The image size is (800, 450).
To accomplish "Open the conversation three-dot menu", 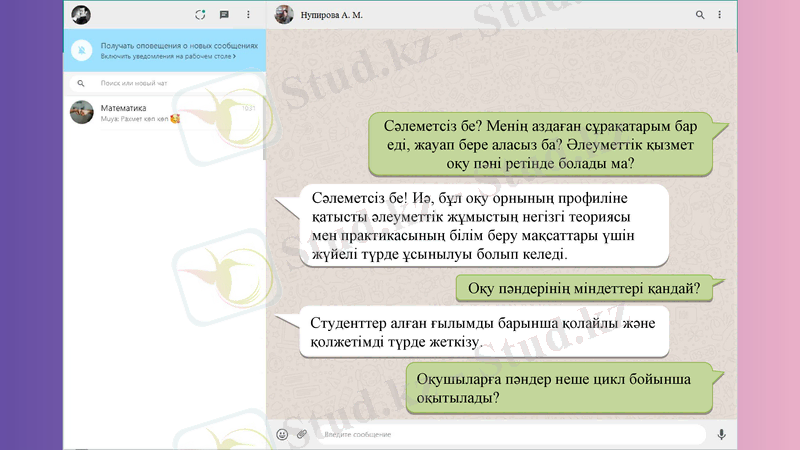I will pyautogui.click(x=722, y=15).
